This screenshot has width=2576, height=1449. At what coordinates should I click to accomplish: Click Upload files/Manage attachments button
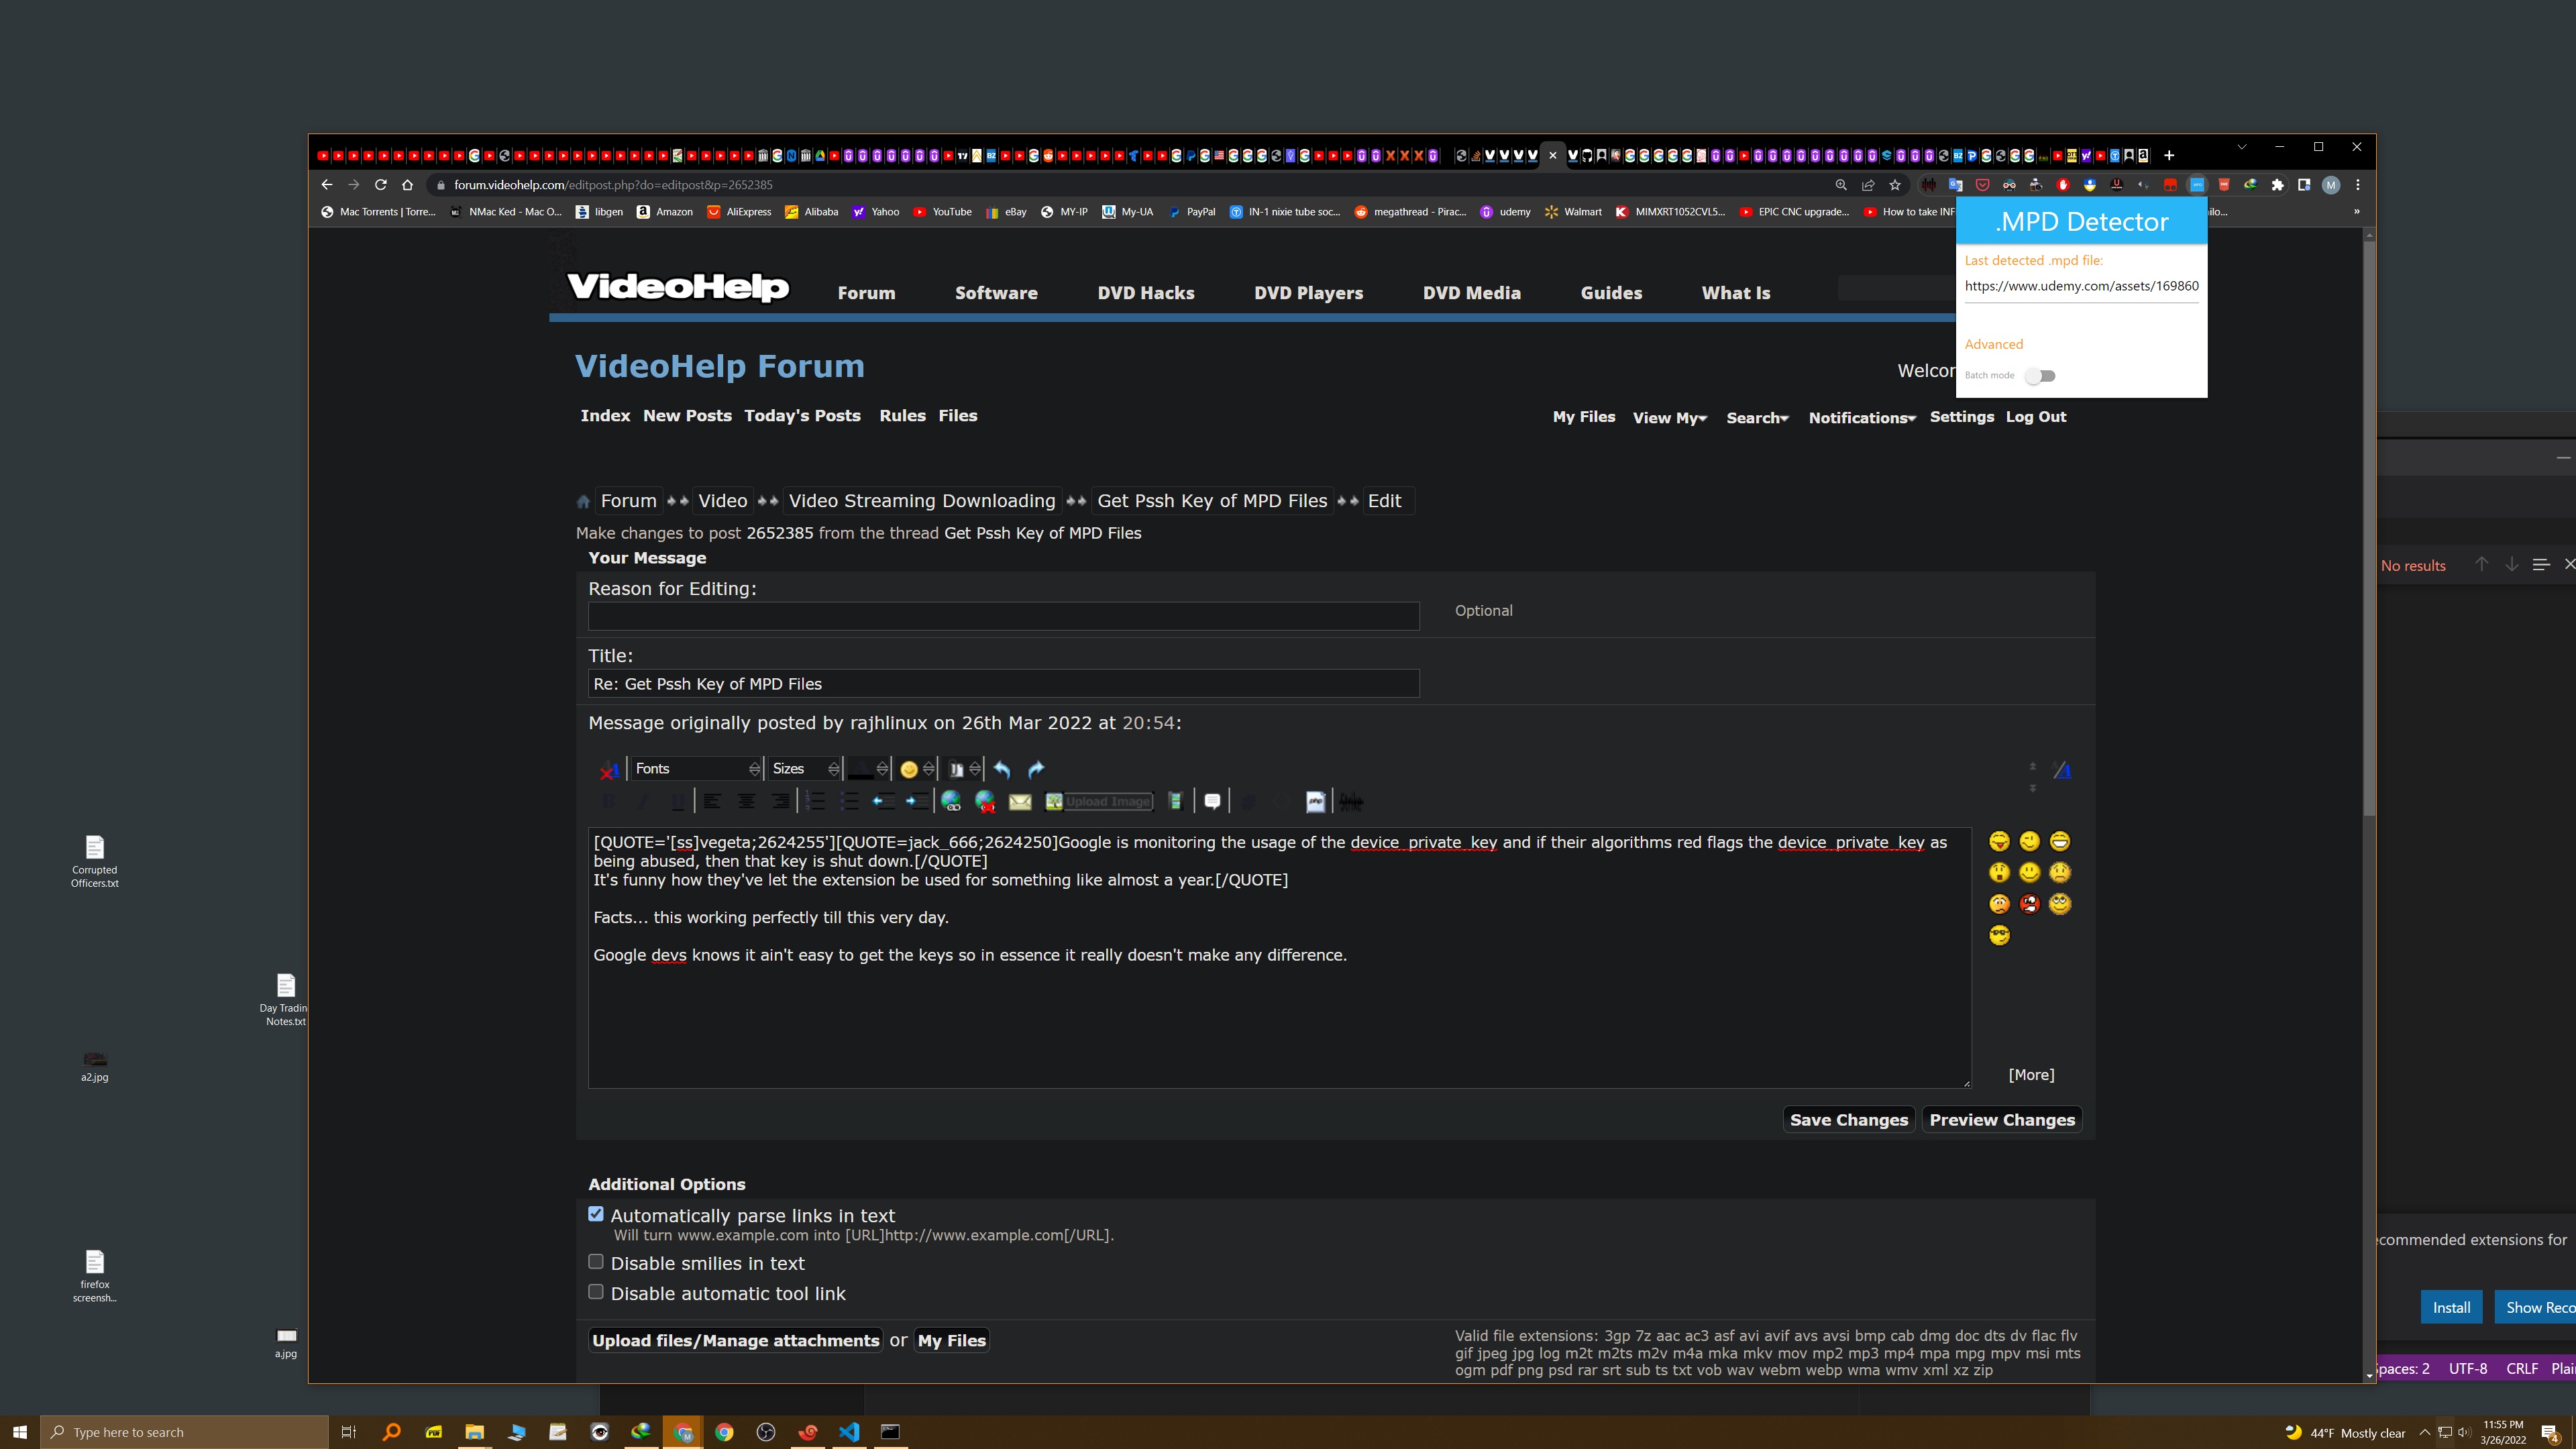point(735,1341)
